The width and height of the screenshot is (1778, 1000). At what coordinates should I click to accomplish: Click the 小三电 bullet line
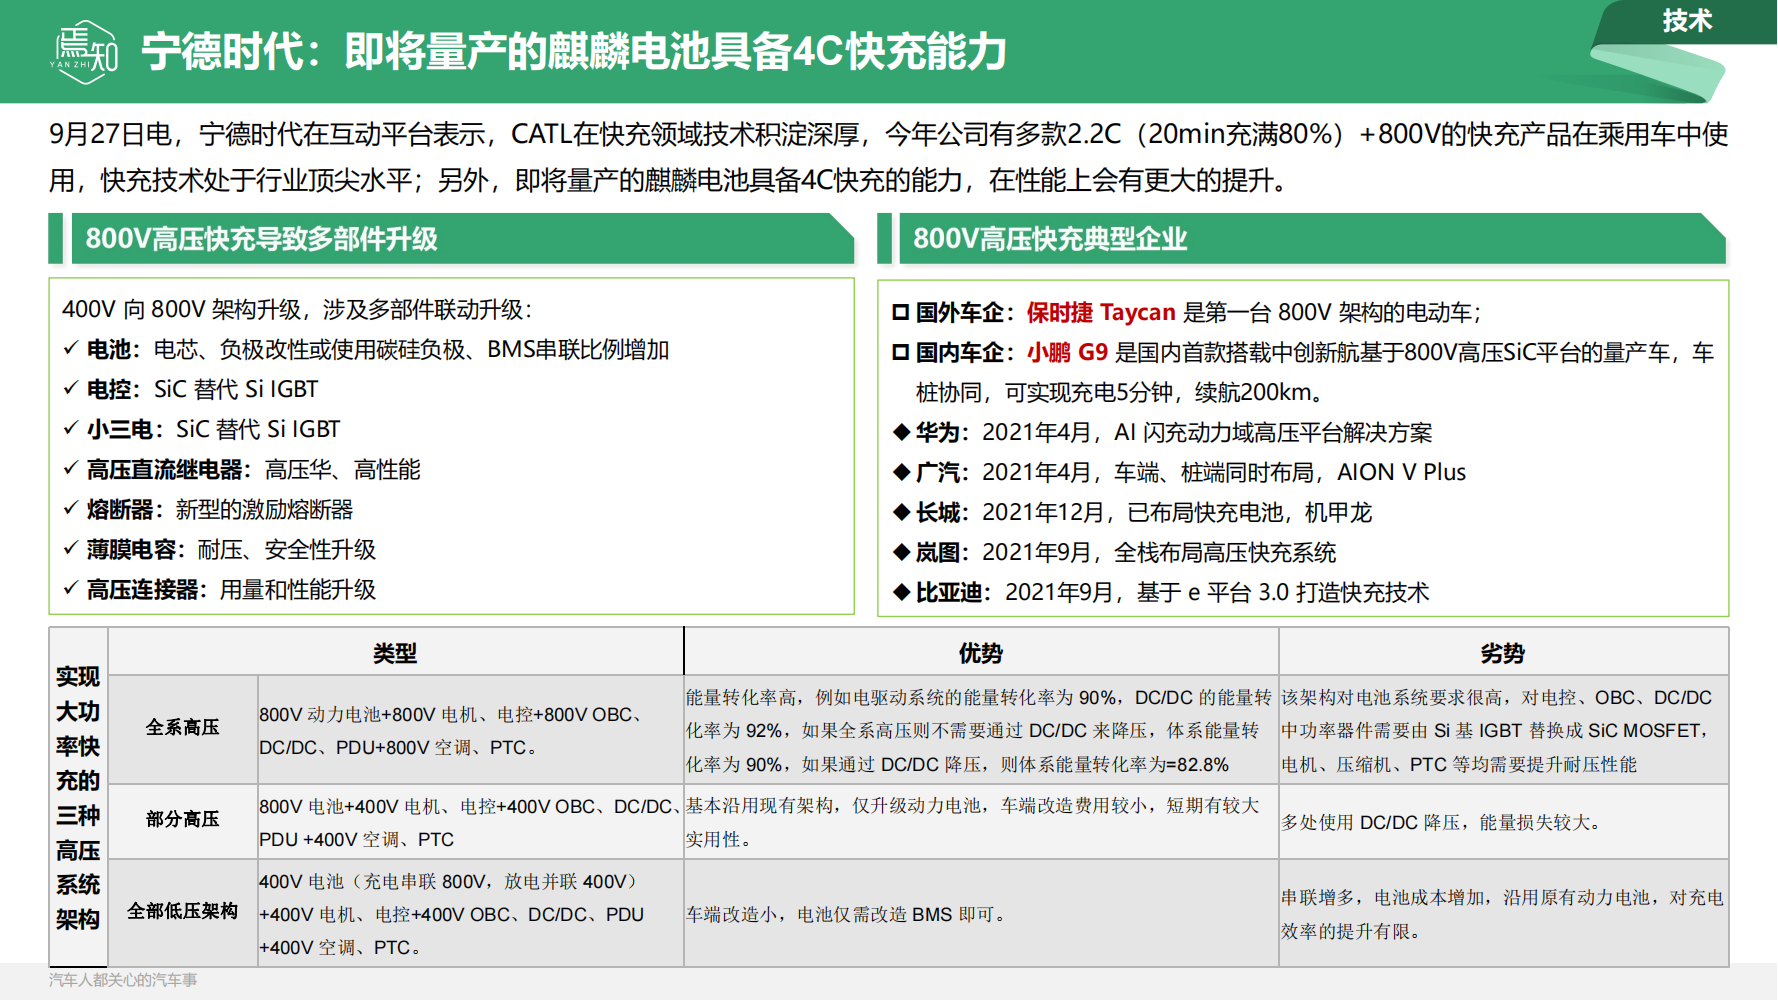(201, 430)
